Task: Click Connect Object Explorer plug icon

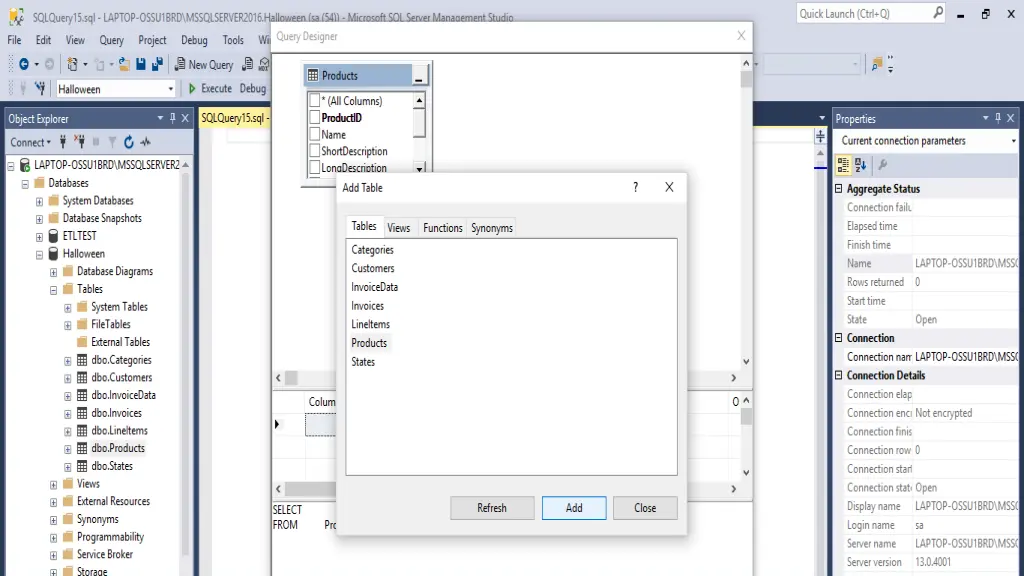Action: [63, 142]
